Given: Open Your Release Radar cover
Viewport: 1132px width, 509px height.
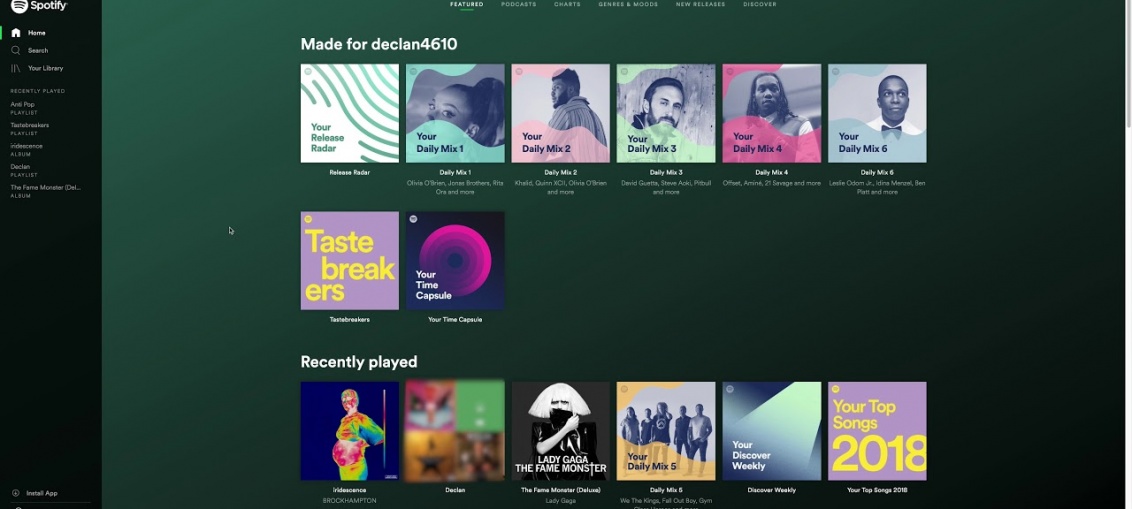Looking at the screenshot, I should click(x=349, y=113).
